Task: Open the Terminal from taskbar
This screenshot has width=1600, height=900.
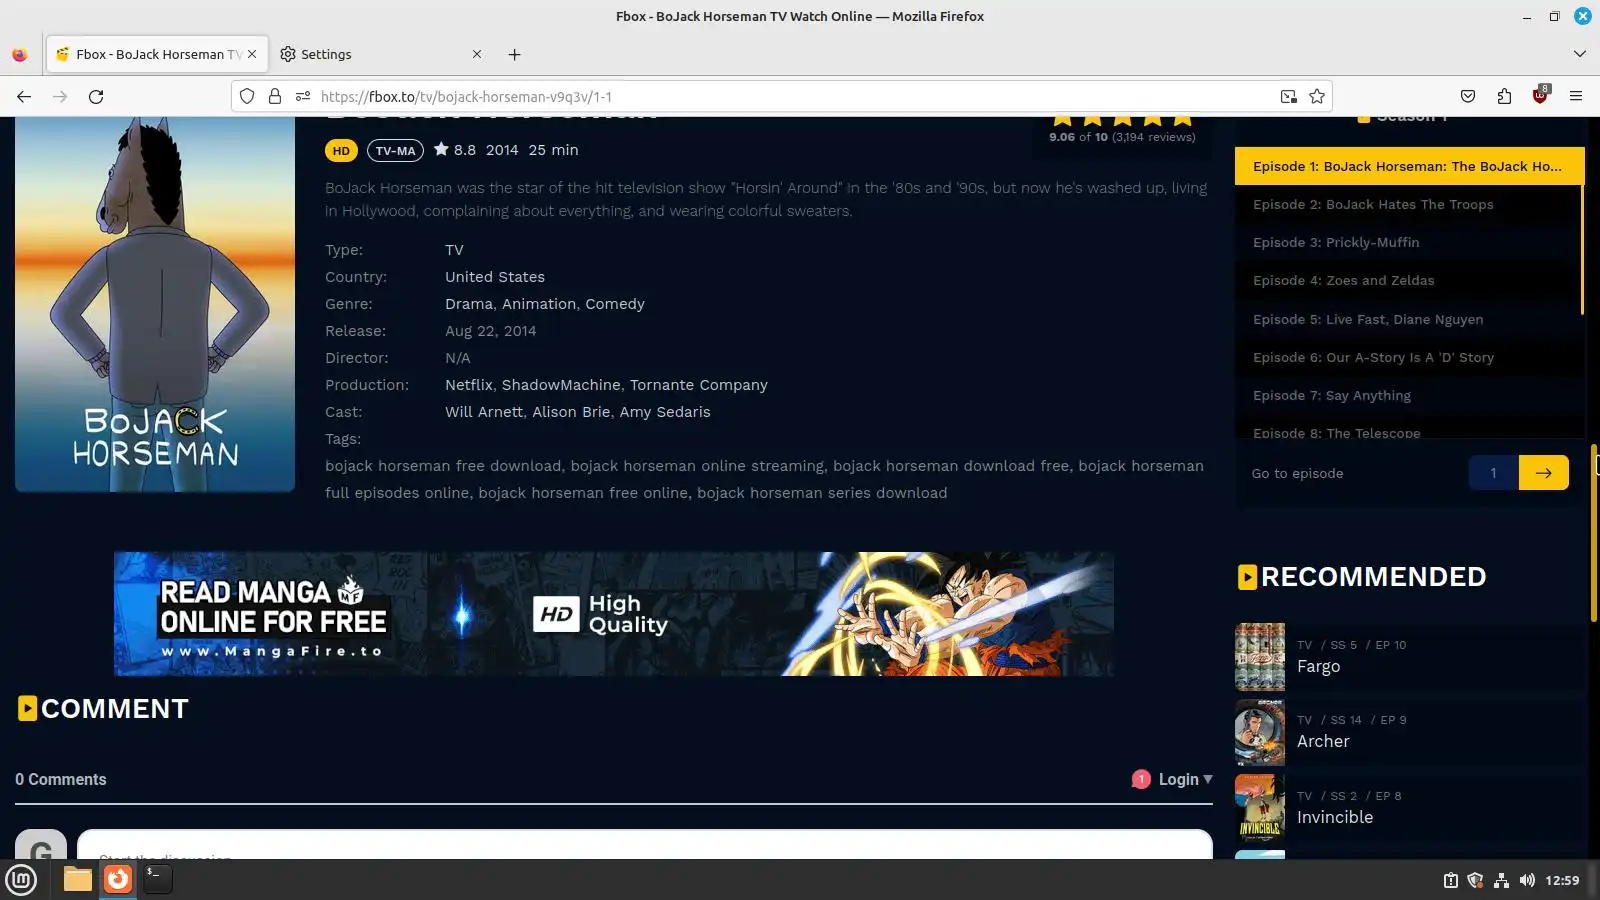Action: coord(158,879)
